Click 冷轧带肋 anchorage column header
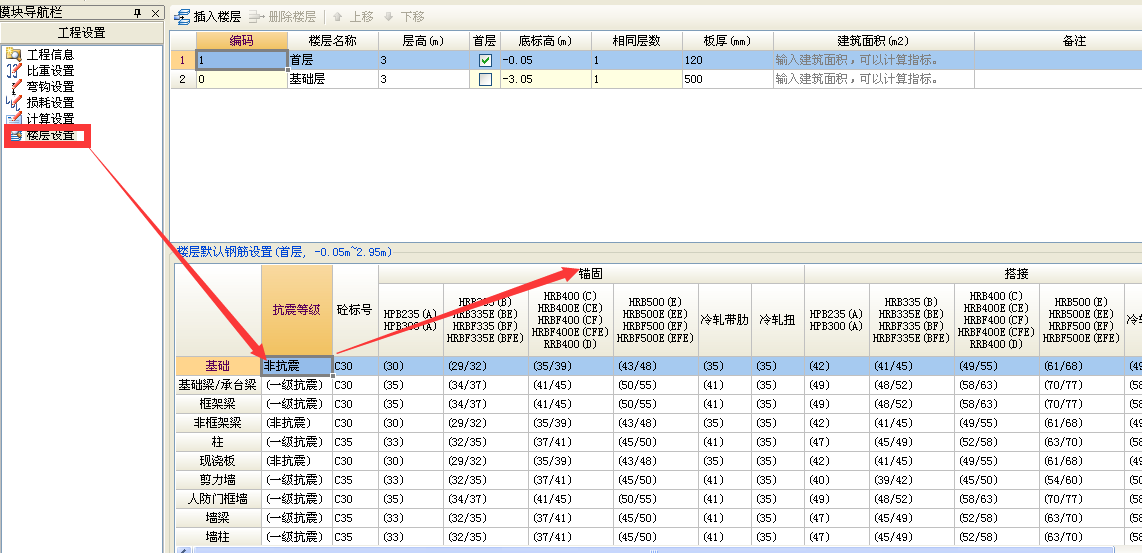This screenshot has height=553, width=1142. [725, 319]
